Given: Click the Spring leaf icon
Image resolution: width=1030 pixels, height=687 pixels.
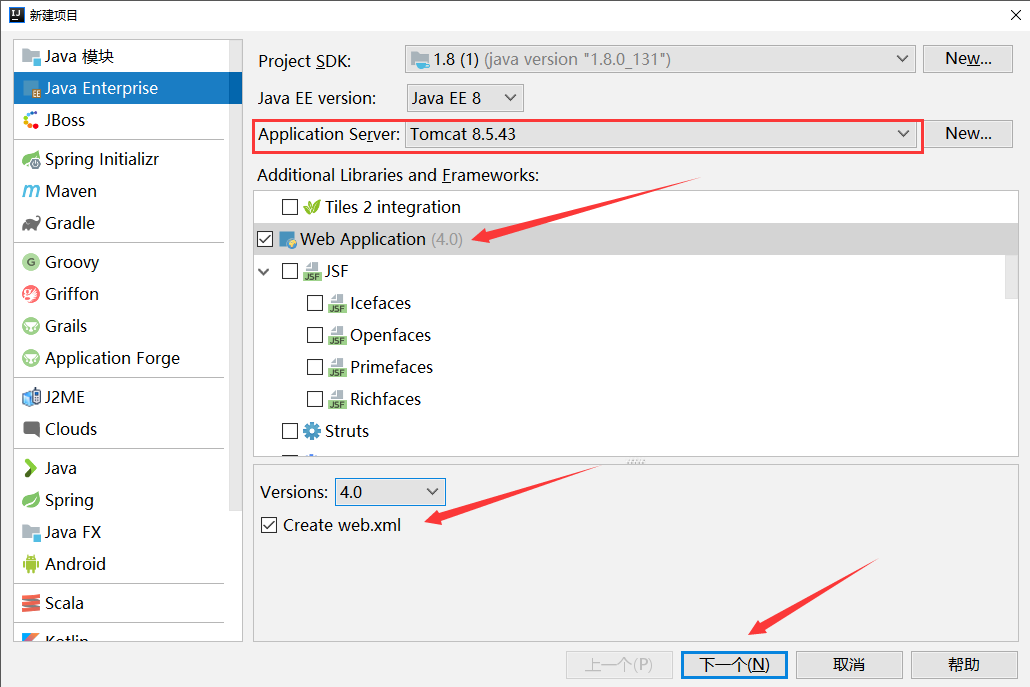Looking at the screenshot, I should click(x=31, y=500).
